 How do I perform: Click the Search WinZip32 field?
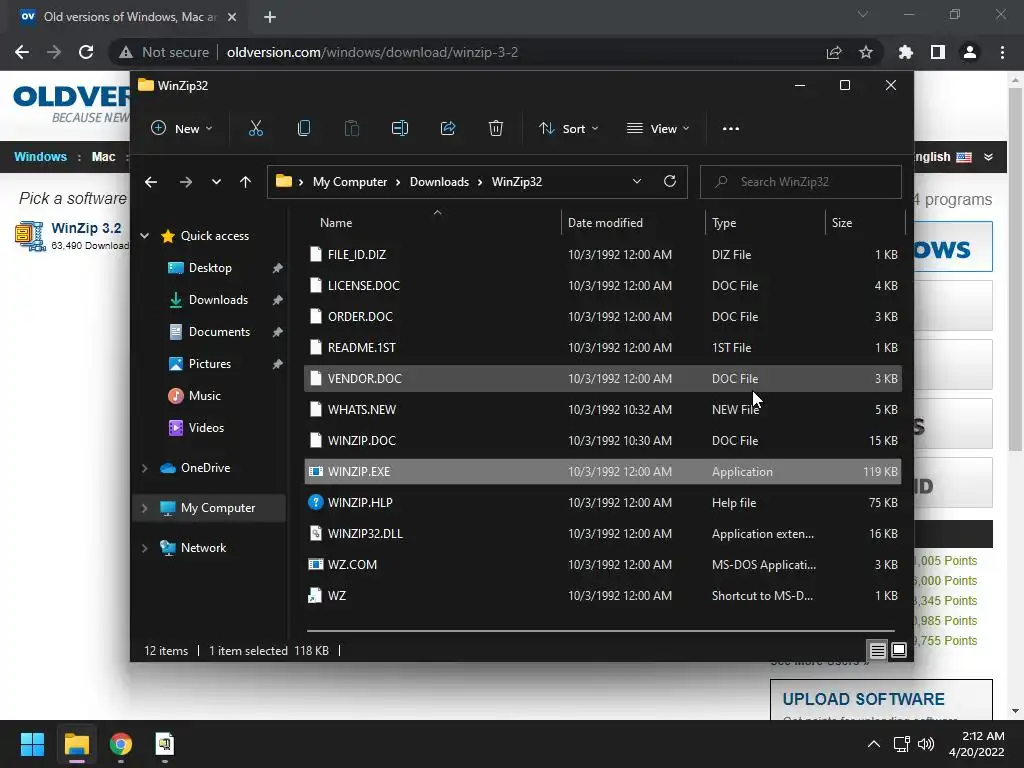click(x=801, y=182)
